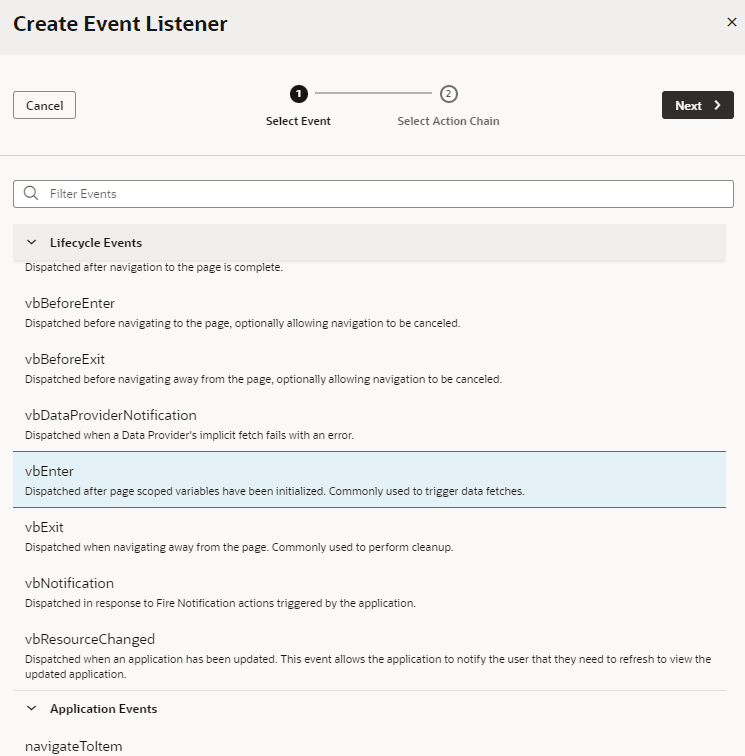Select the vbBeforeExit event
This screenshot has width=745, height=756.
(x=65, y=359)
